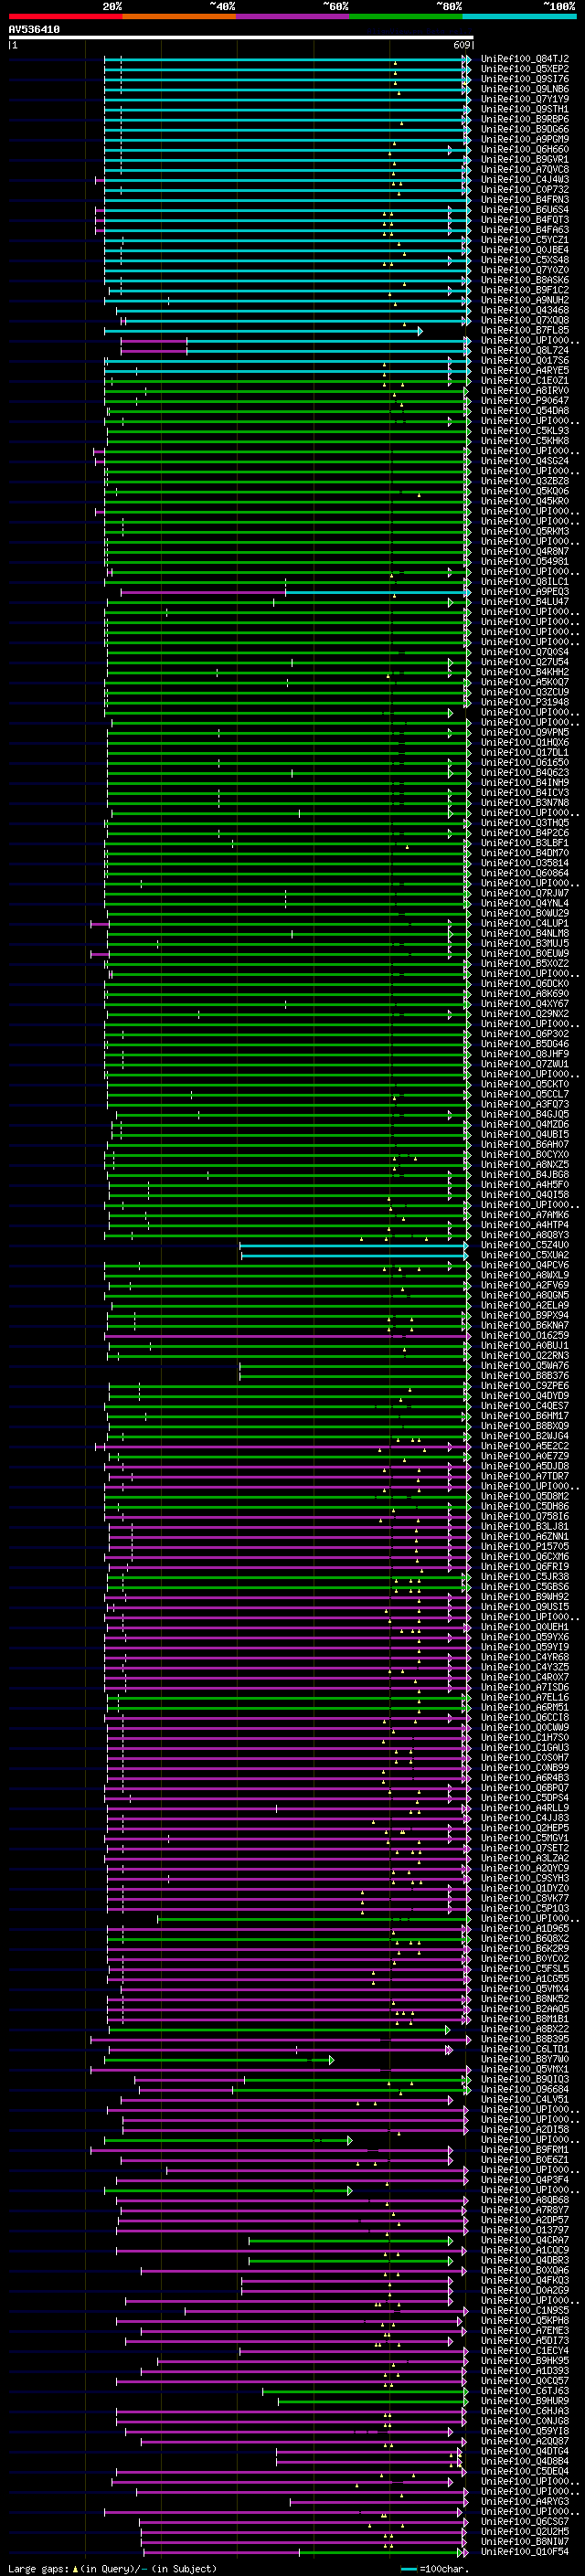
Task: Select UniRef100_B6Q8X2 label
Action: [525, 1938]
